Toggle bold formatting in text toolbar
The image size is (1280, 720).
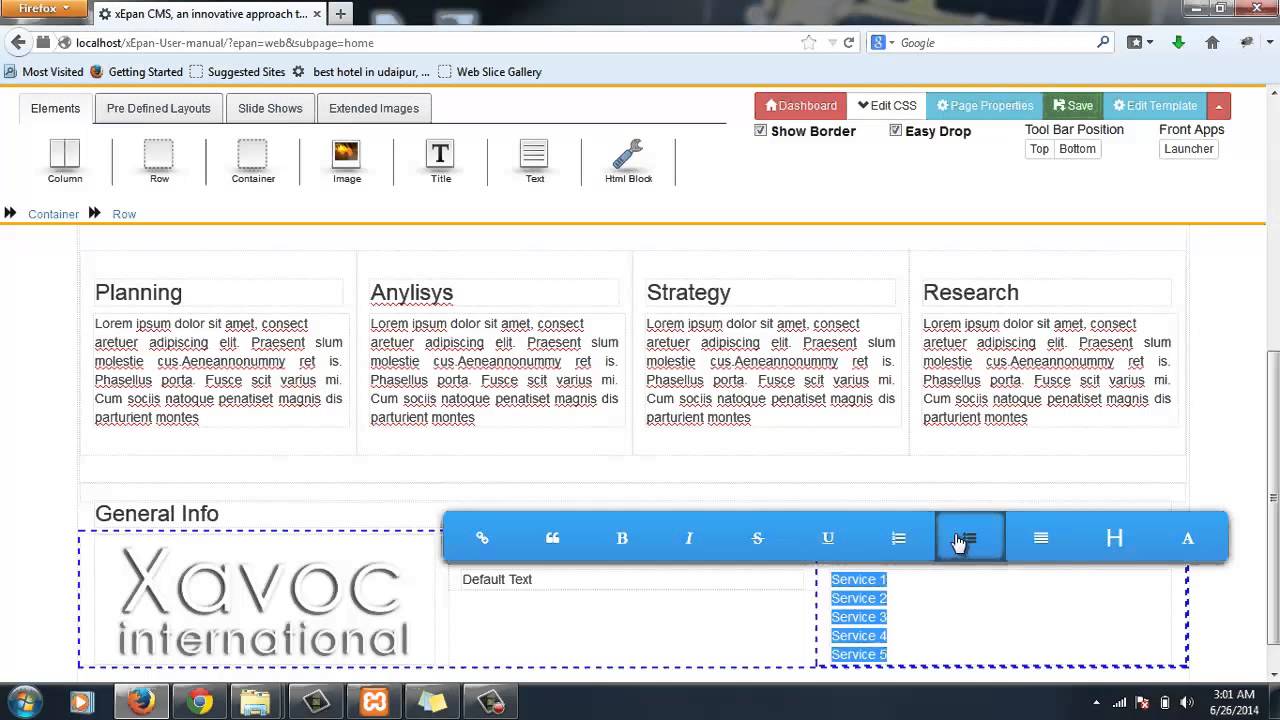(x=622, y=538)
